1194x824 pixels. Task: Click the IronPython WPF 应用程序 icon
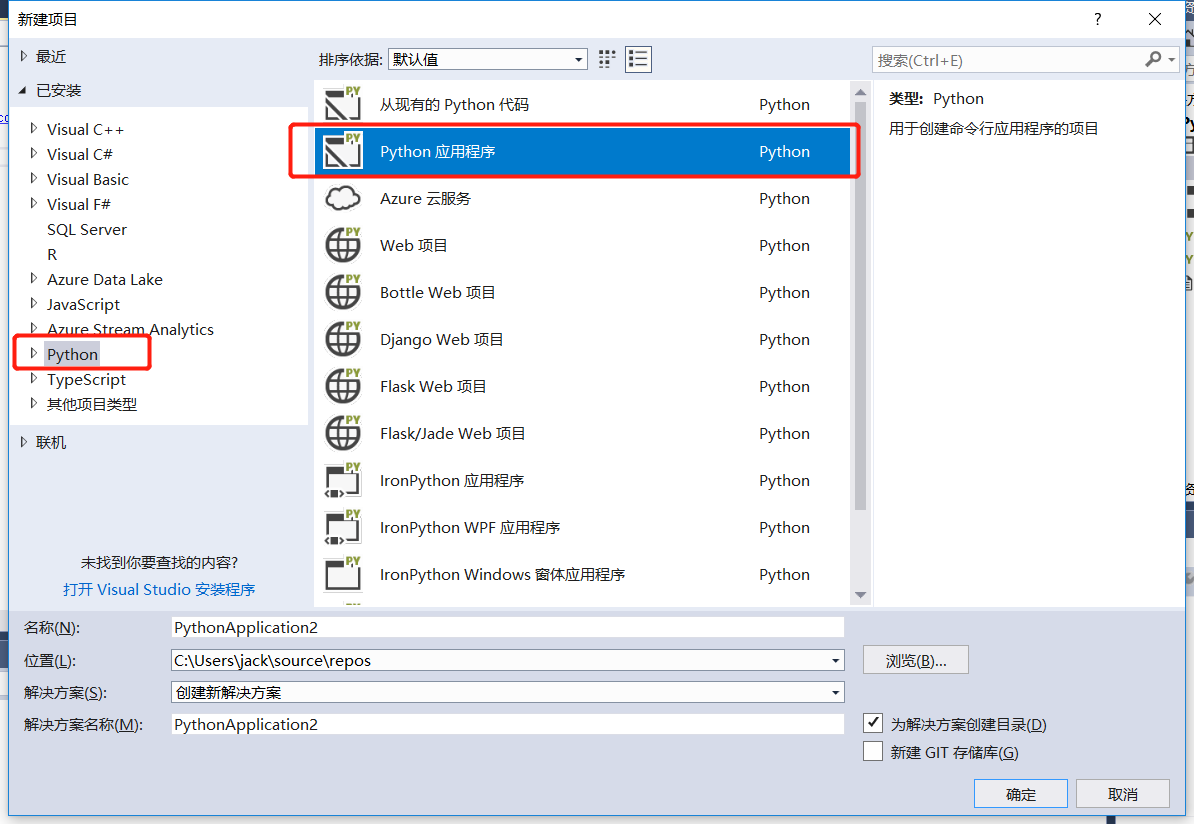[x=343, y=527]
